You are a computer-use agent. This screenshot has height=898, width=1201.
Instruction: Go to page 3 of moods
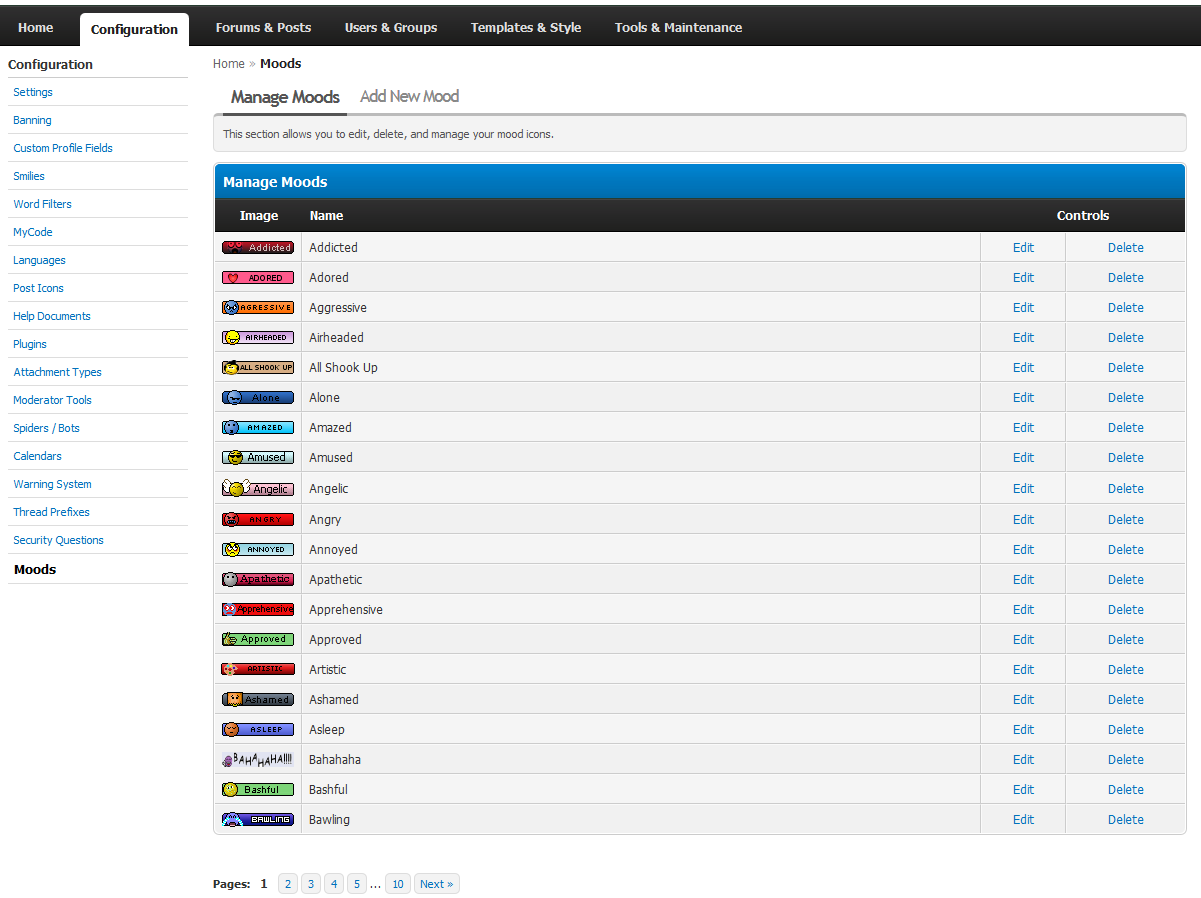coord(311,884)
